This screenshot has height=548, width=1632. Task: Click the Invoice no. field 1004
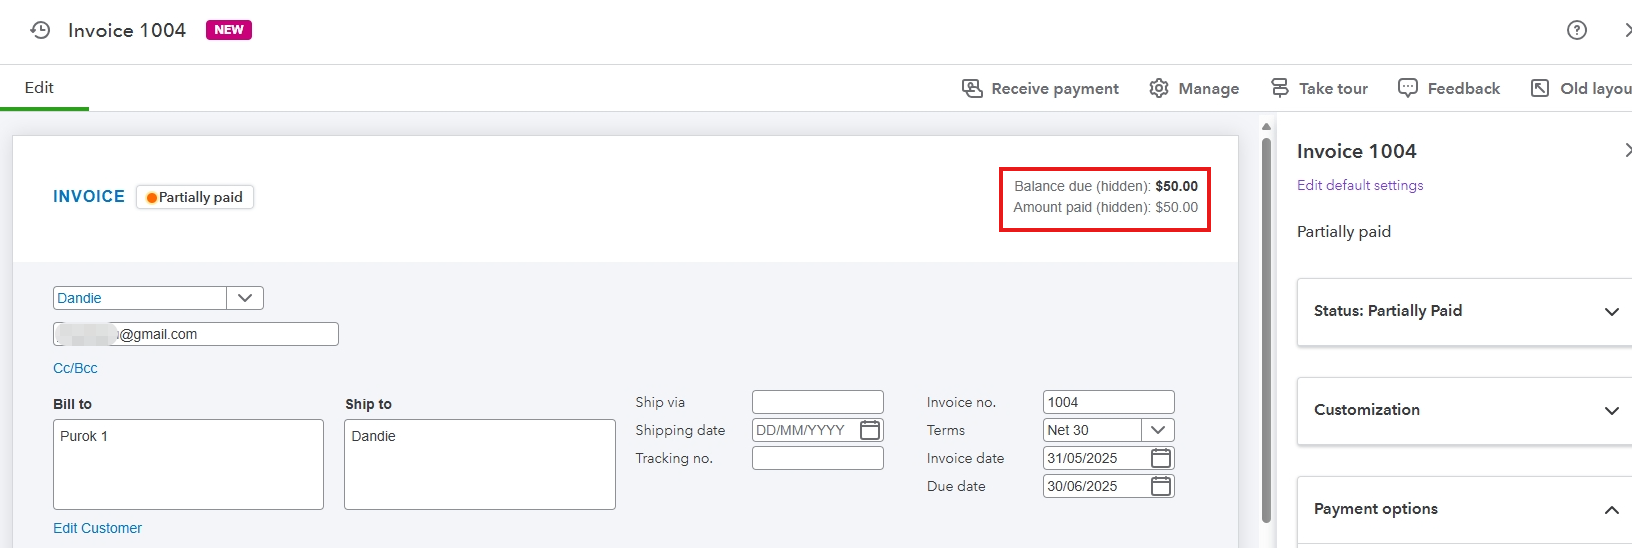1109,402
